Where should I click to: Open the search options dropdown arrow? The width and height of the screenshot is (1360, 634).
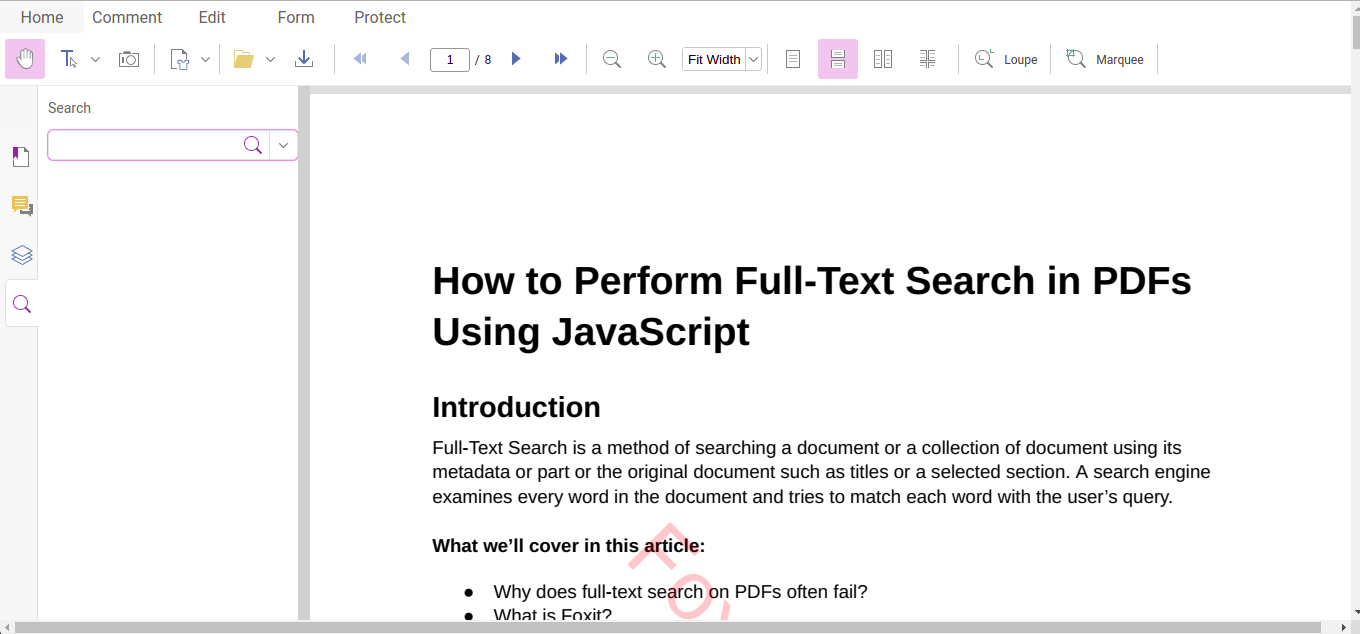click(283, 145)
